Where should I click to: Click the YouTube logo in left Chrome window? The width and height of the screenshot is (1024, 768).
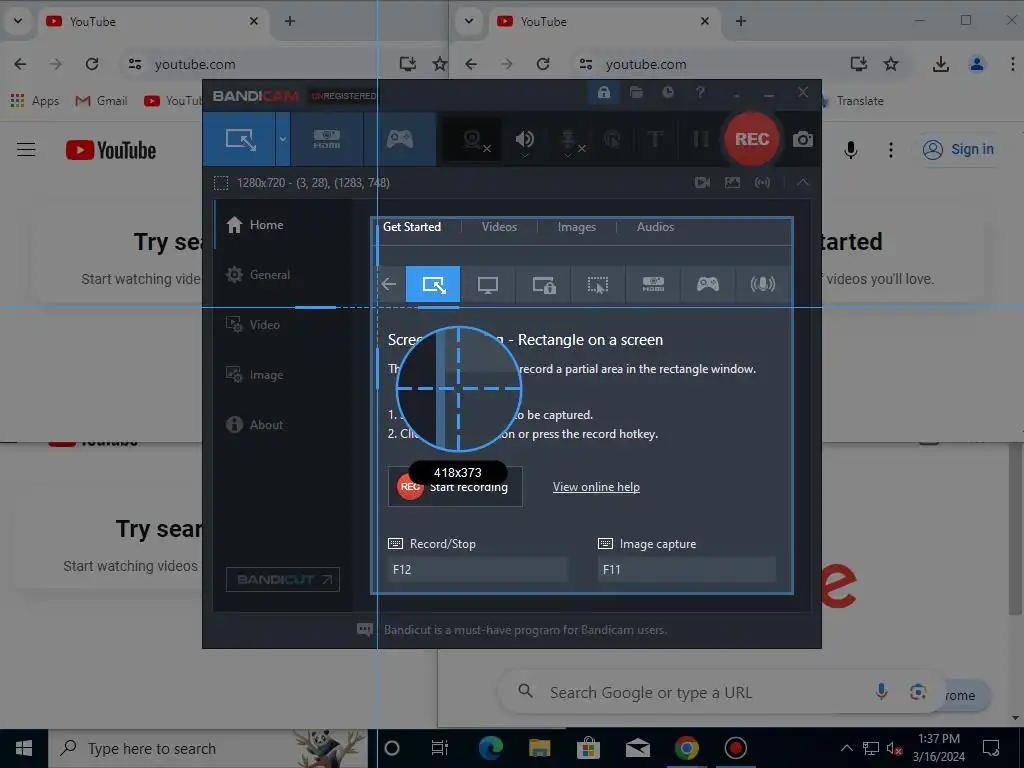click(111, 150)
